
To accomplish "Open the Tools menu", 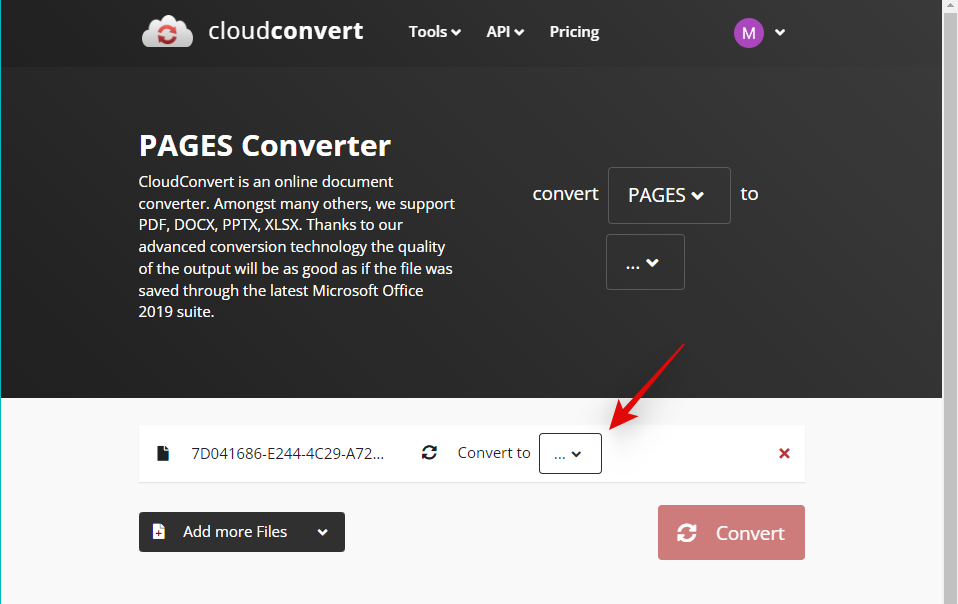I will point(434,31).
